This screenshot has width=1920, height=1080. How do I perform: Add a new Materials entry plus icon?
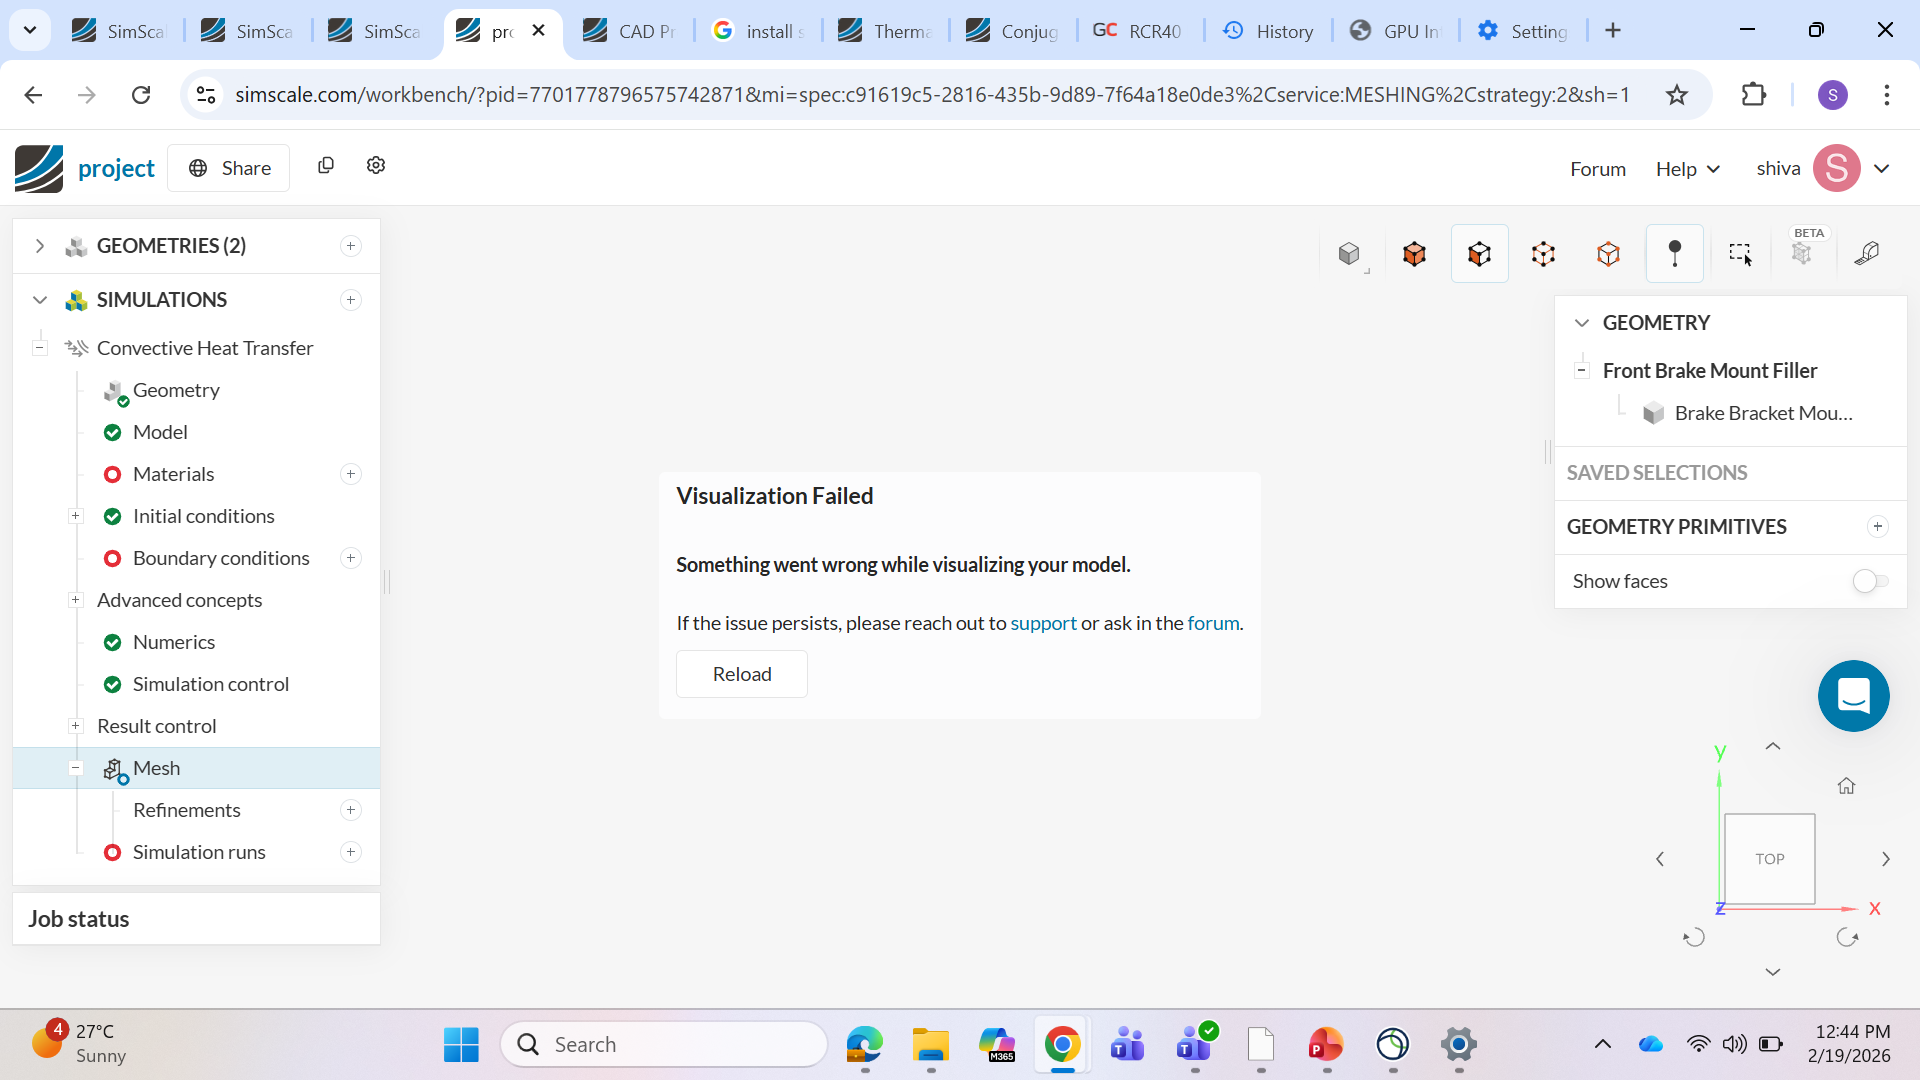tap(351, 474)
